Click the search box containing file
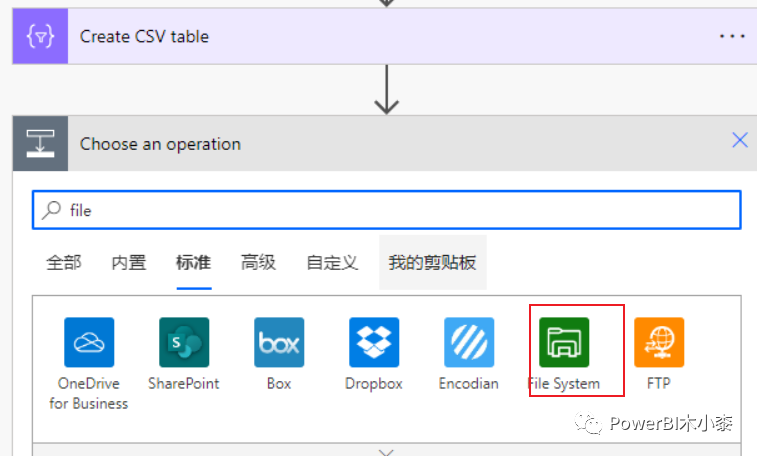757x456 pixels. 387,210
